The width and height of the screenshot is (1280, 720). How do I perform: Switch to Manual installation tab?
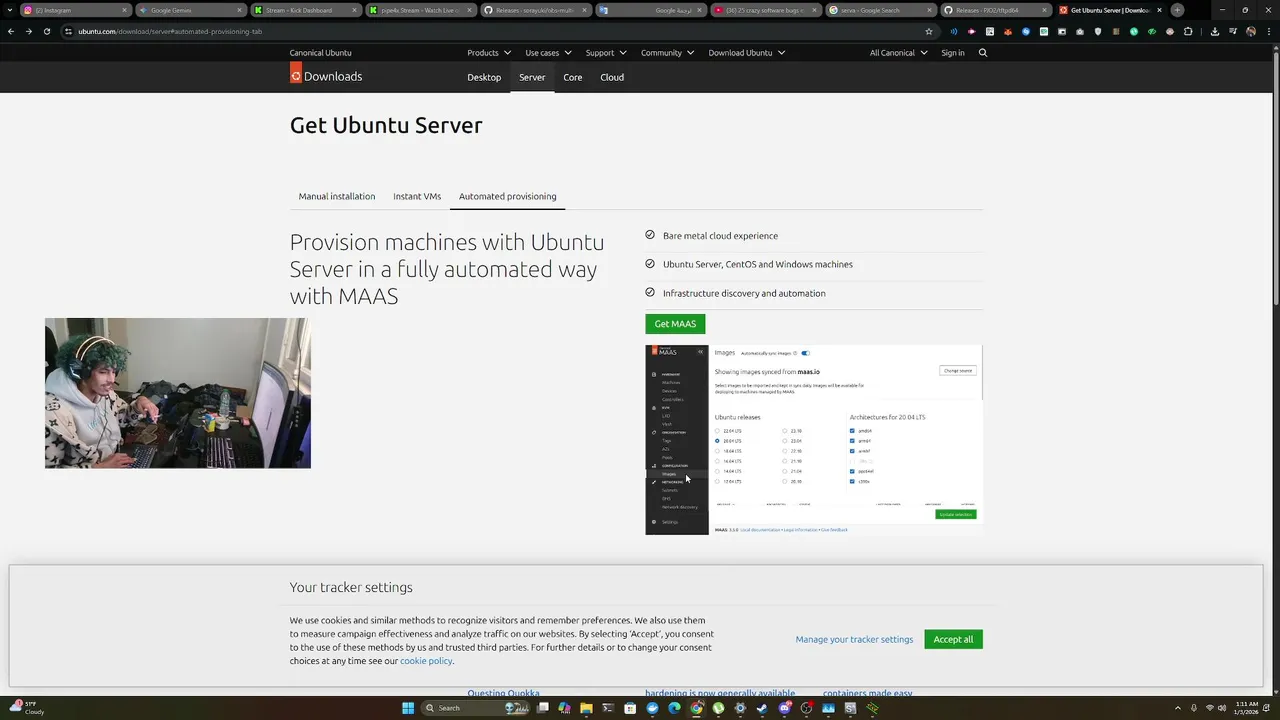pos(337,196)
